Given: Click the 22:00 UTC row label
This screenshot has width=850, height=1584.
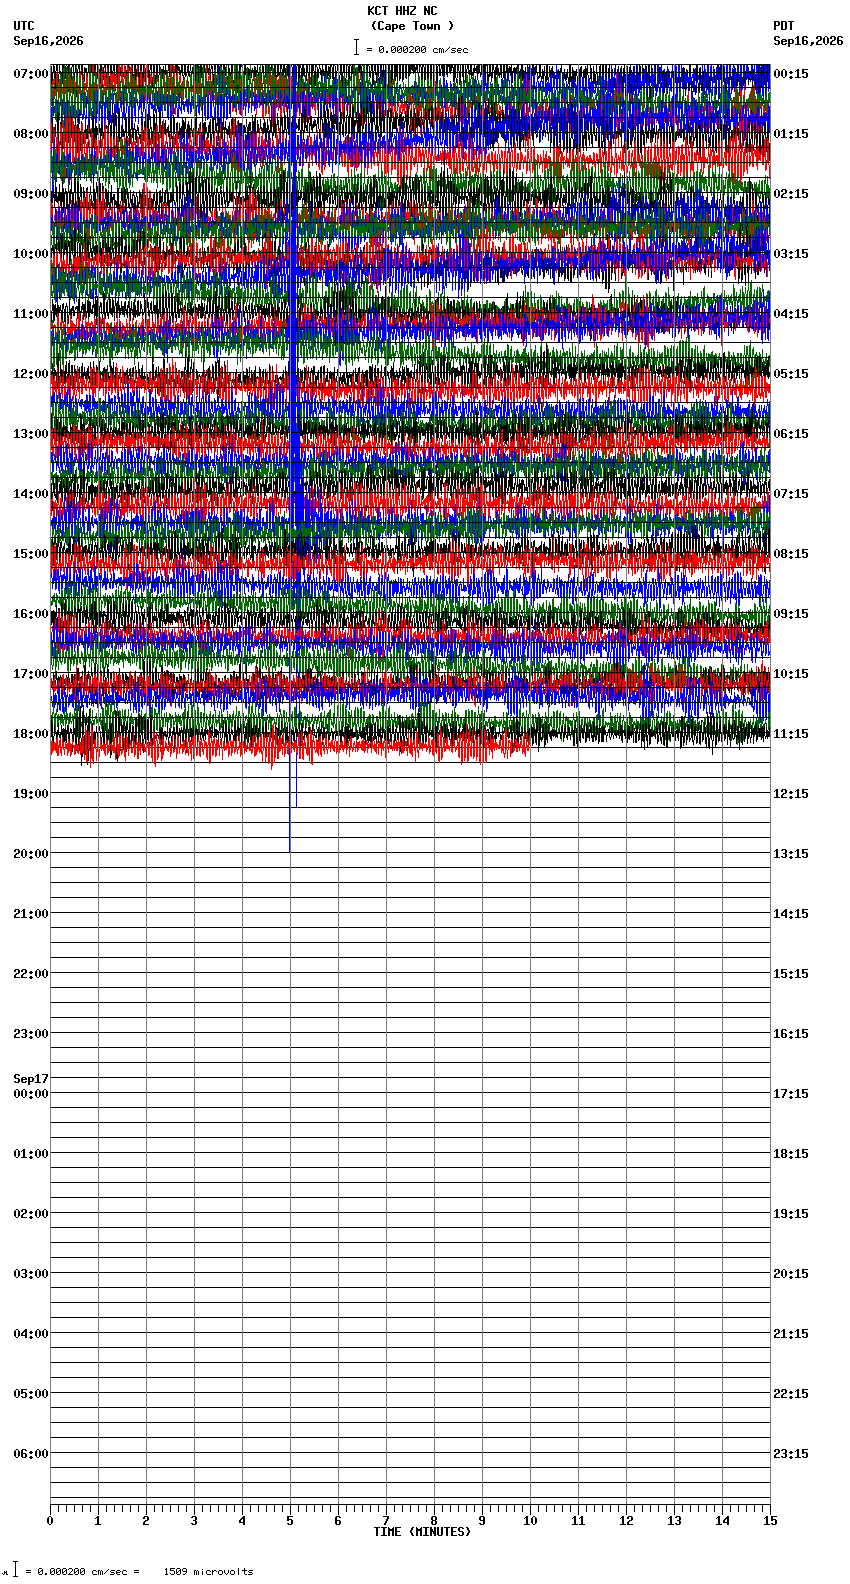Looking at the screenshot, I should (30, 974).
